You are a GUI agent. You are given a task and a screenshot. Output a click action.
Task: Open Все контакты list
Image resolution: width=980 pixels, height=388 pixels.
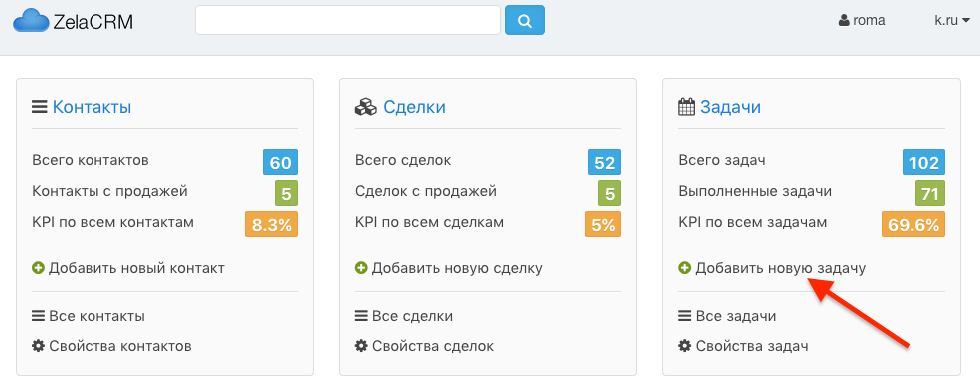(x=97, y=316)
